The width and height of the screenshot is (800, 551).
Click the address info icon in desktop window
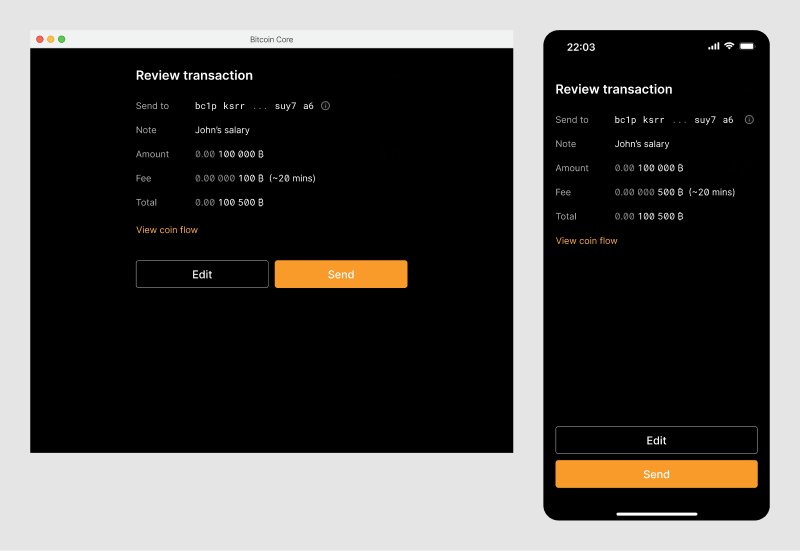click(326, 106)
